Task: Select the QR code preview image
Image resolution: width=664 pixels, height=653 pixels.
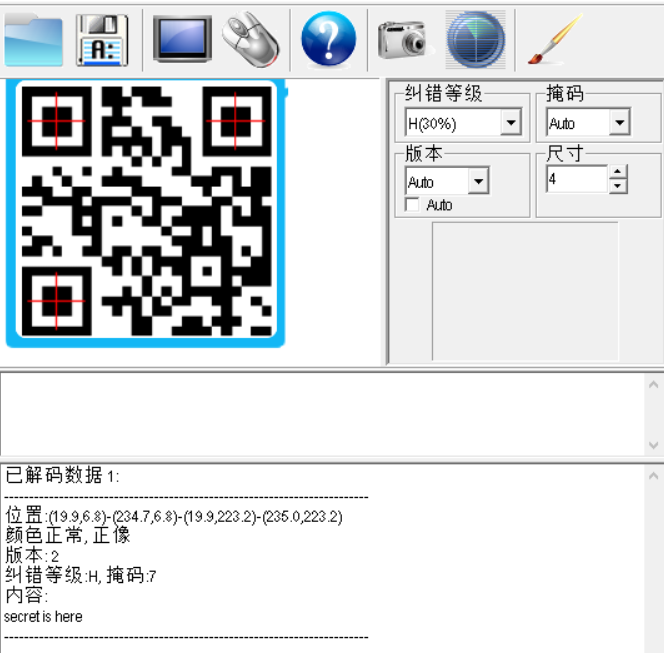Action: [146, 211]
